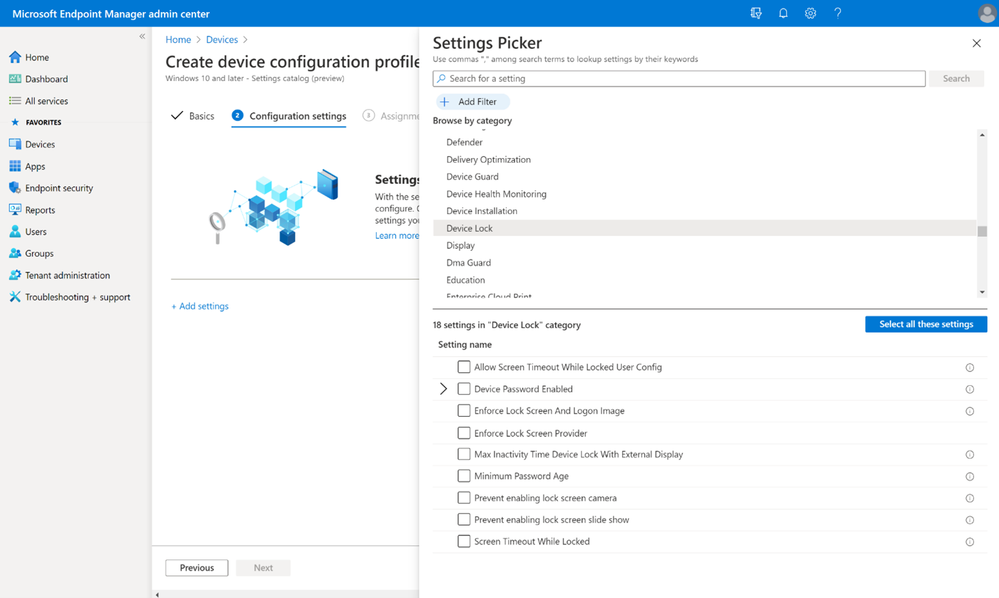The height and width of the screenshot is (598, 999).
Task: Open portal settings gear
Action: click(x=810, y=13)
